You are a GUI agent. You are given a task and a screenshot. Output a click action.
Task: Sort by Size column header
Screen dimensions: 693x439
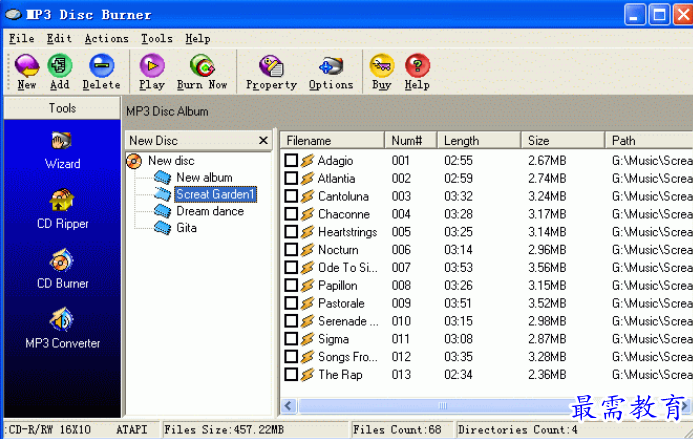(563, 141)
